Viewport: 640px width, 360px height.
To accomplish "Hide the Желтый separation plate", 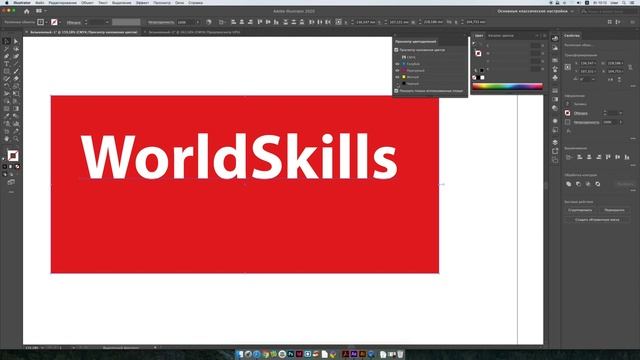I will pyautogui.click(x=397, y=77).
